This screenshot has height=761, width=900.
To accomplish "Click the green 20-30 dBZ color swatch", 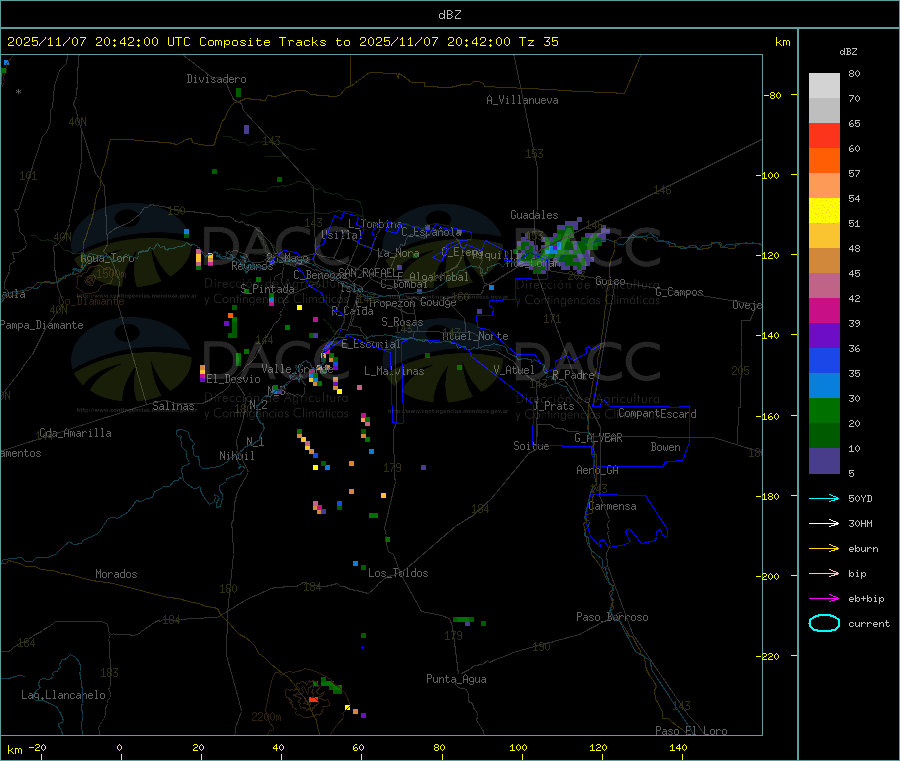I will [x=824, y=410].
